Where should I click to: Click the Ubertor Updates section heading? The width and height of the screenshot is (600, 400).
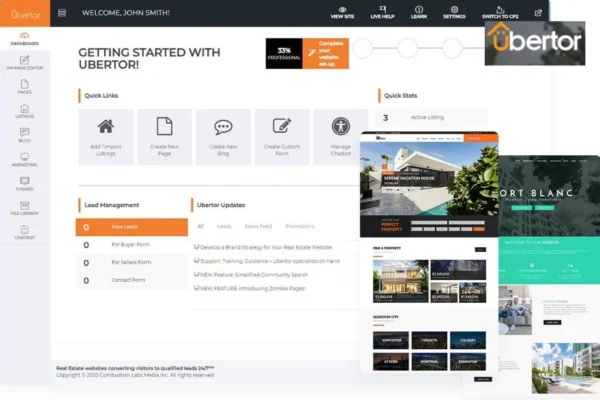(x=221, y=205)
